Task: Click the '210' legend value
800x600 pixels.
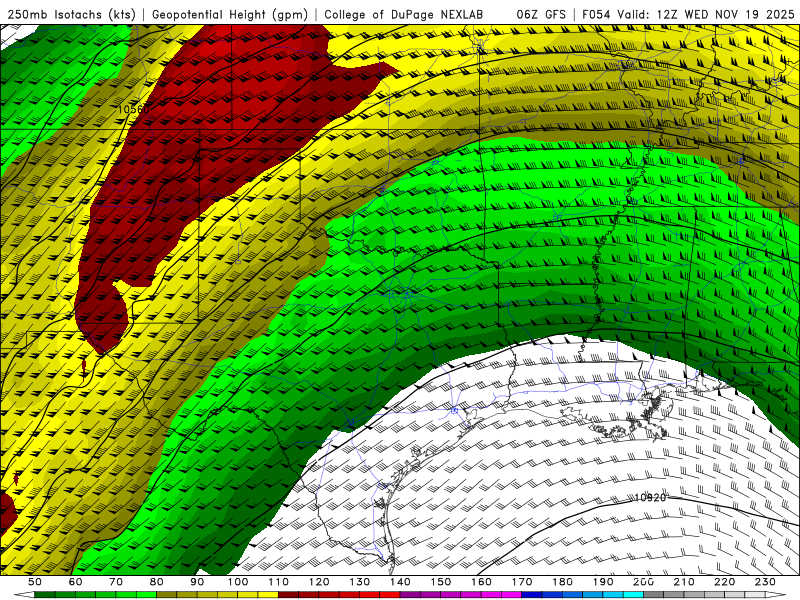Action: (x=685, y=582)
